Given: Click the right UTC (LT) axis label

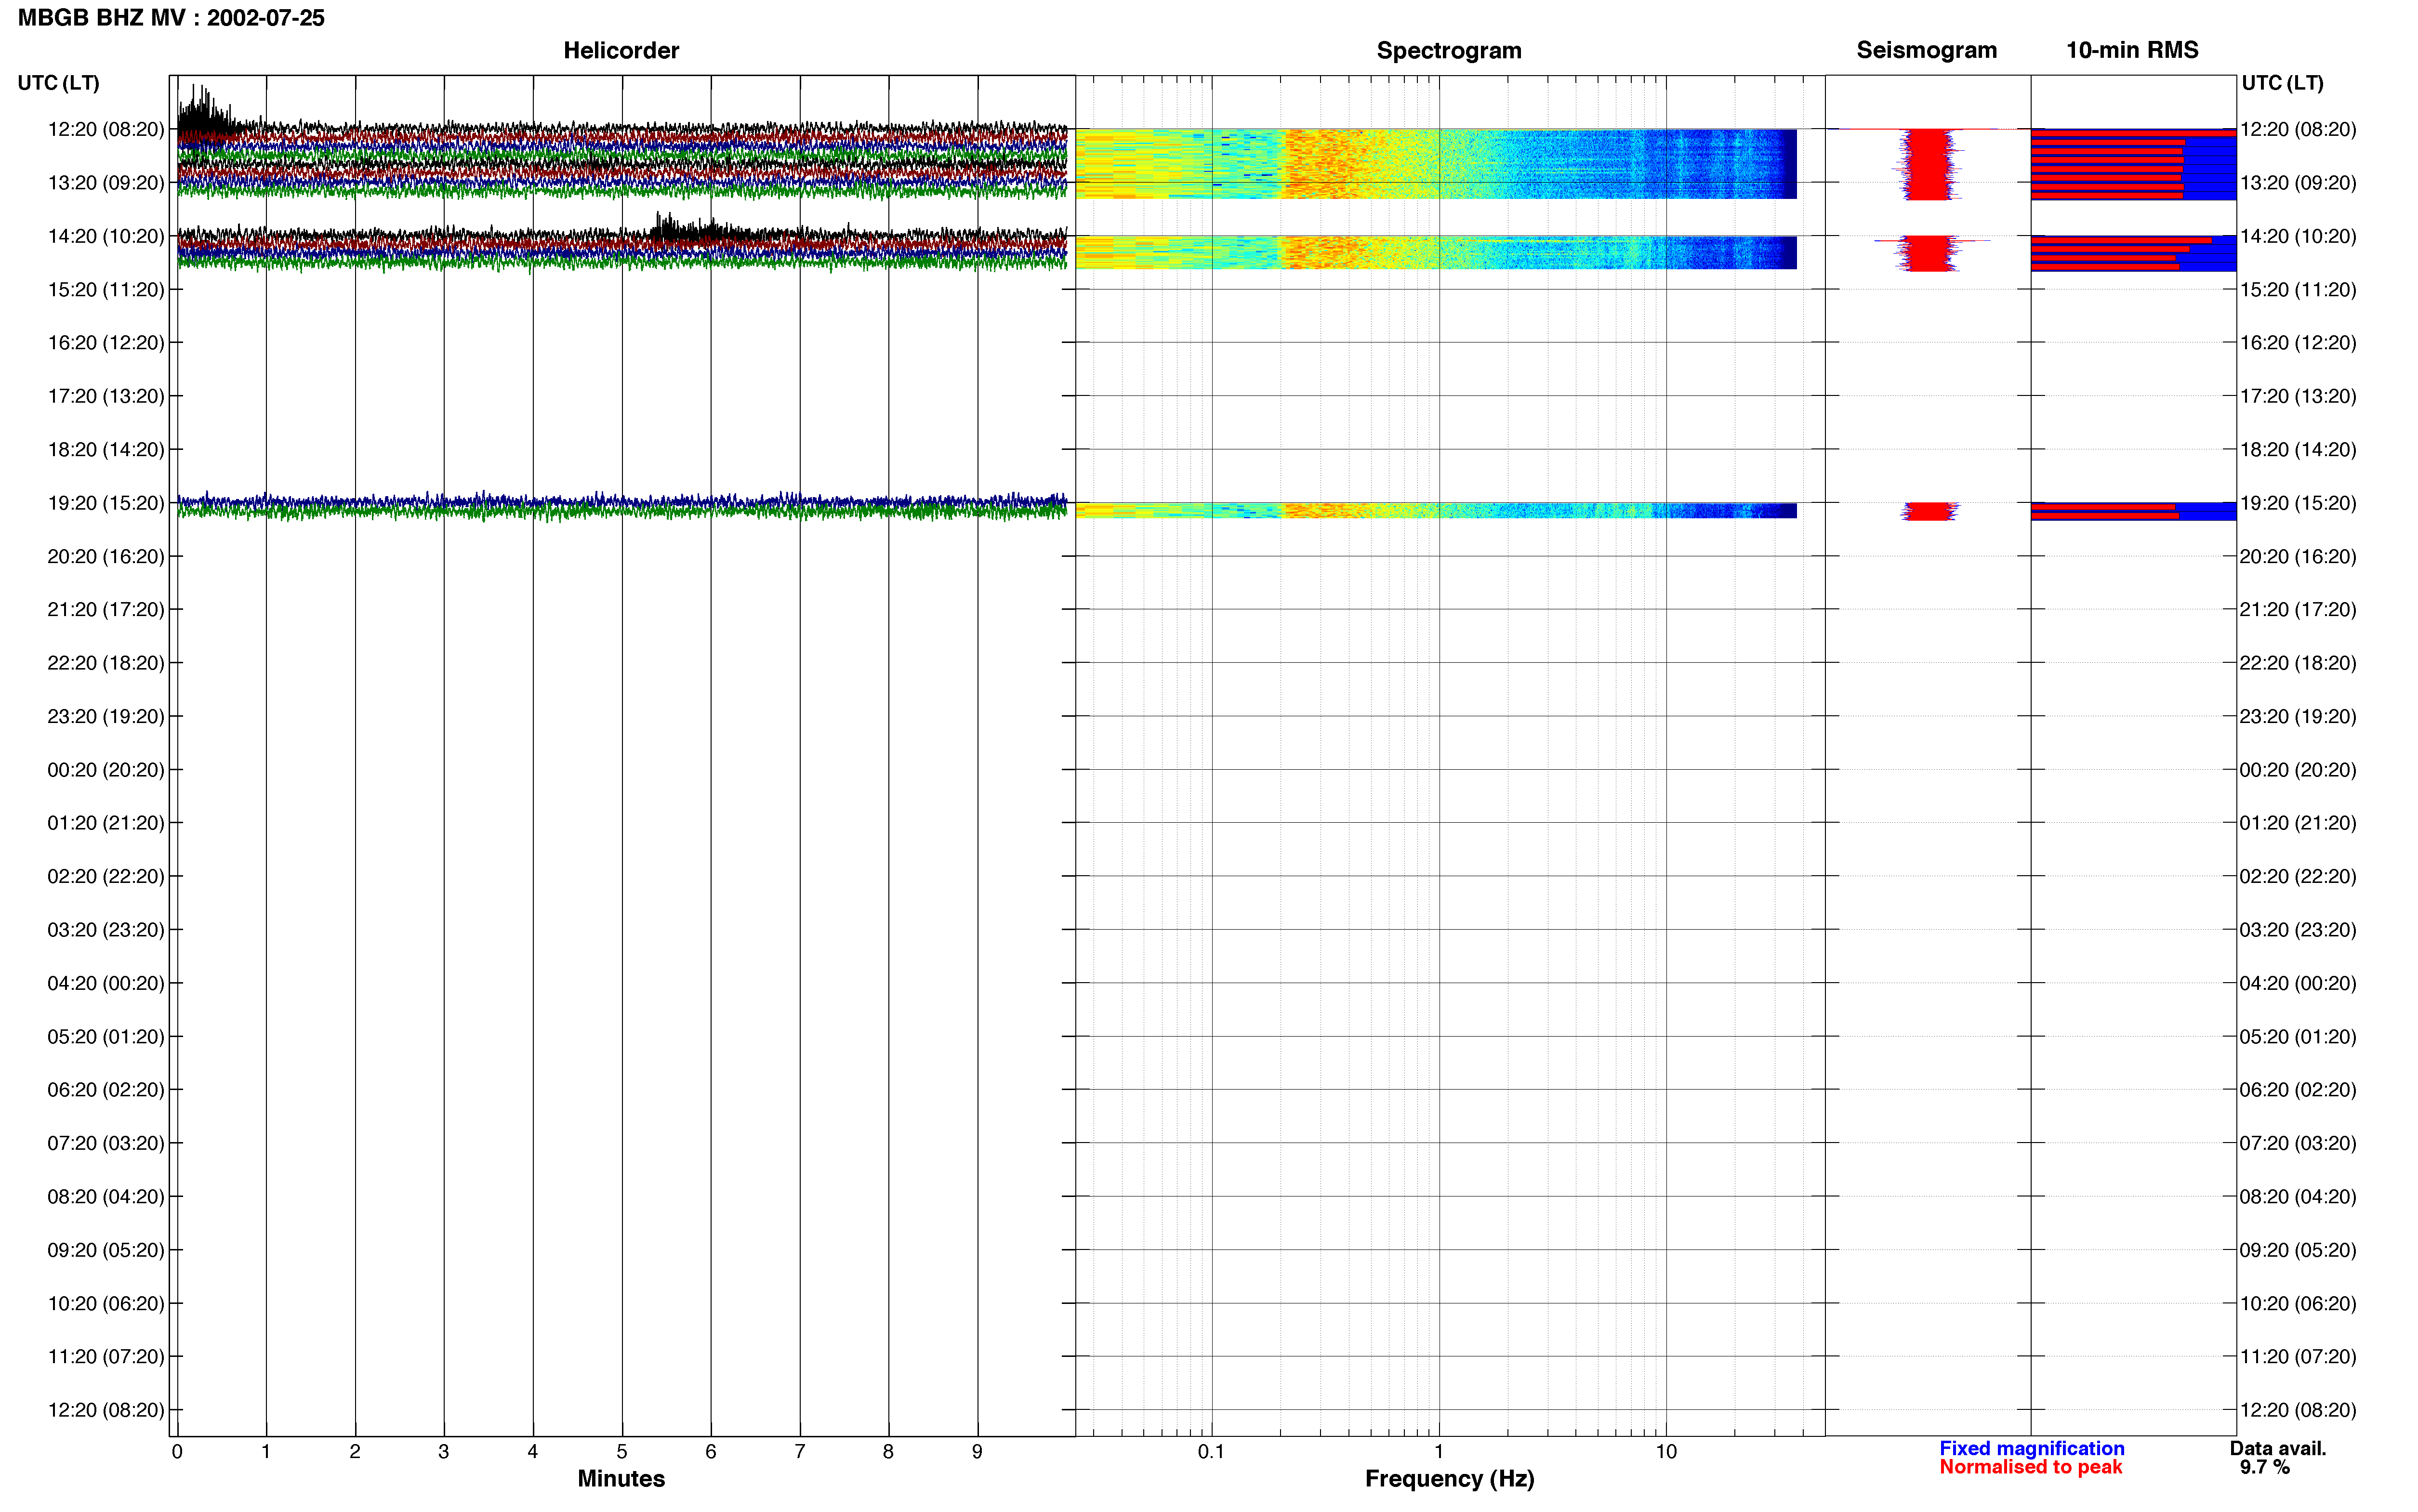Looking at the screenshot, I should coord(2282,83).
